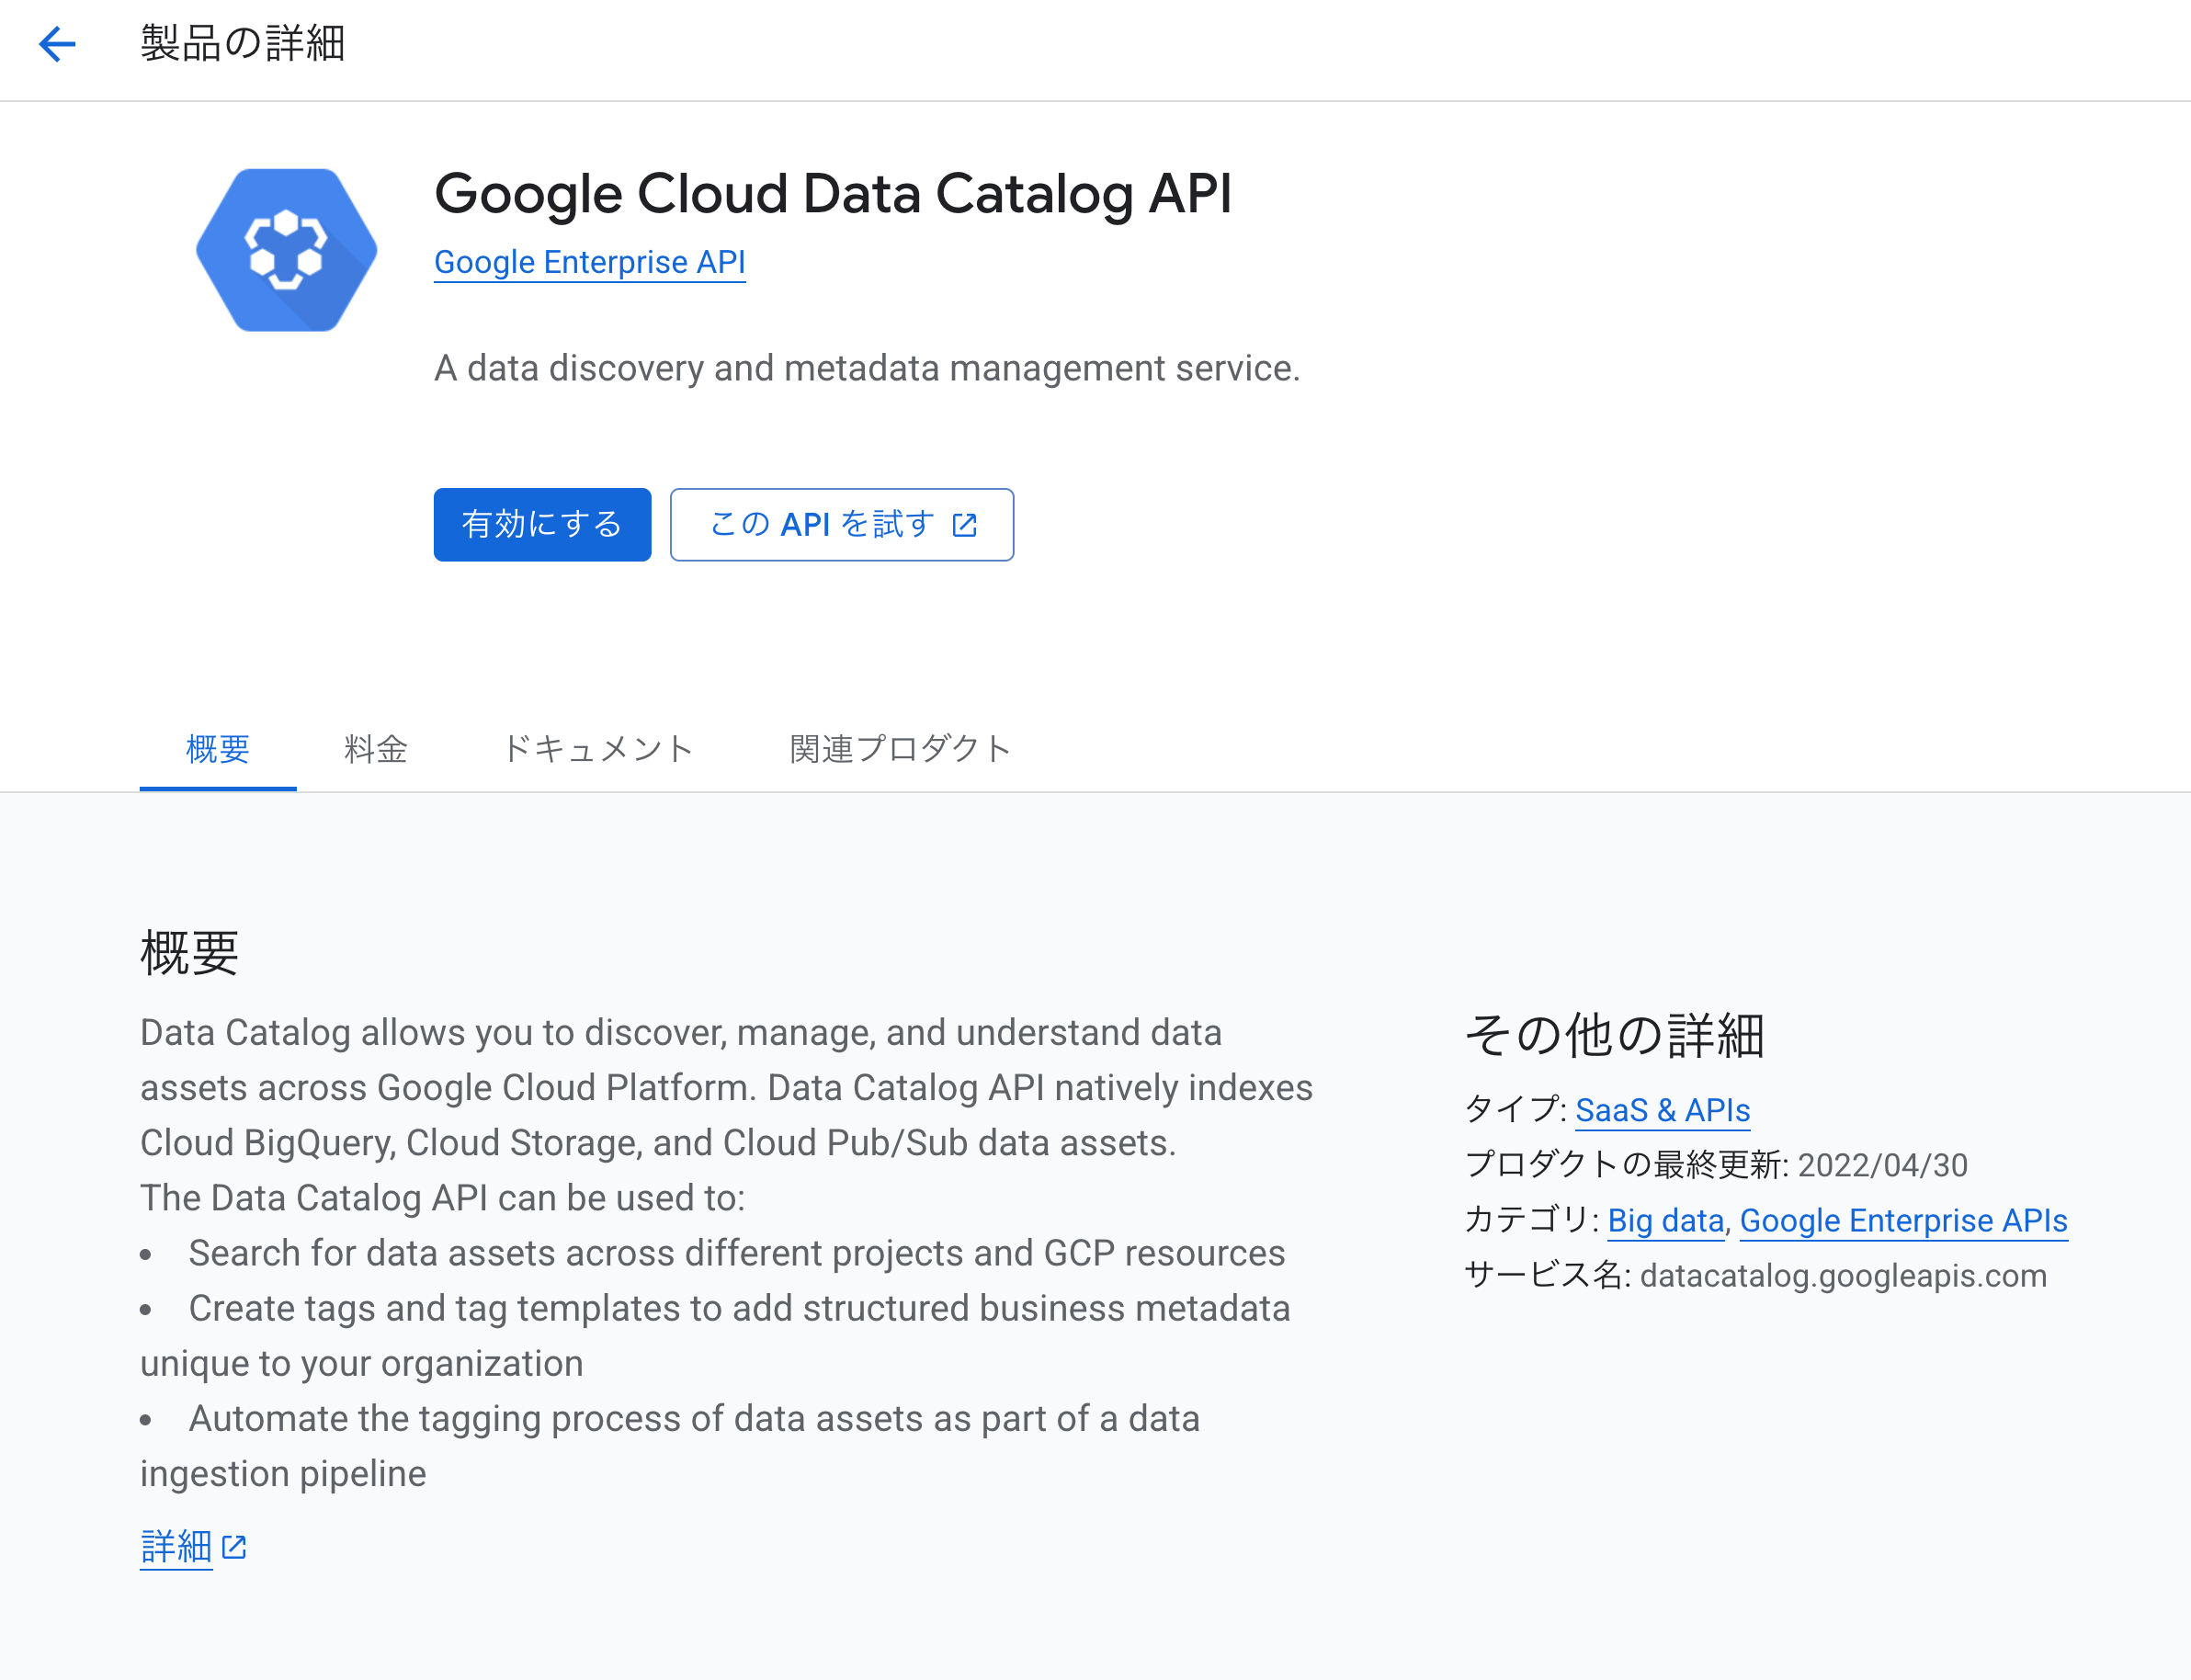Click the tagline 'A data discovery and metadata management service.'
This screenshot has width=2191, height=1680.
pos(866,368)
